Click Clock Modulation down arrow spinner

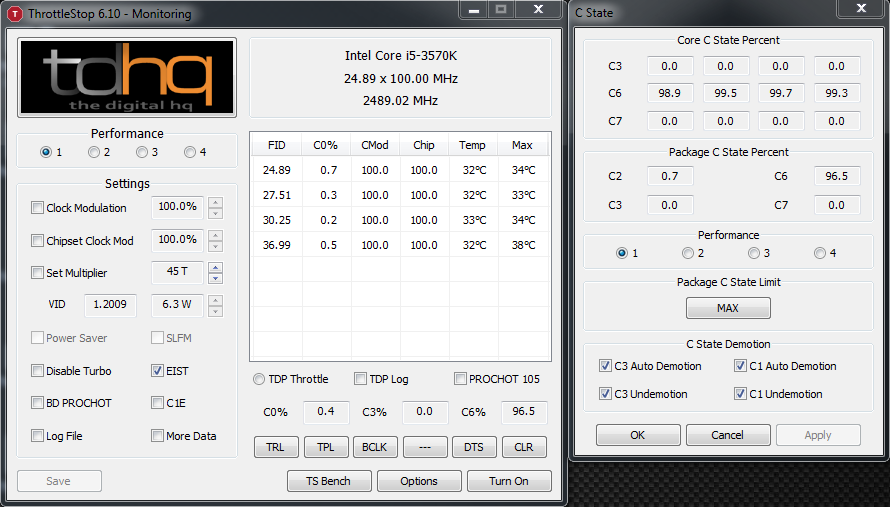(215, 213)
